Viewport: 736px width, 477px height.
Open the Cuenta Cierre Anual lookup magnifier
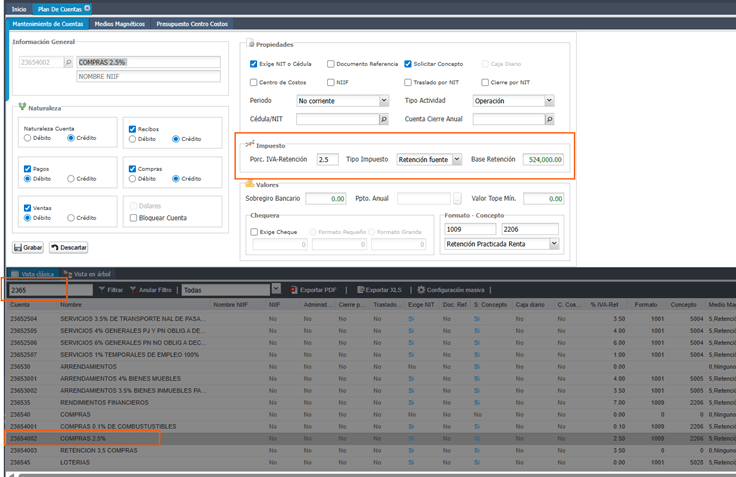point(549,119)
